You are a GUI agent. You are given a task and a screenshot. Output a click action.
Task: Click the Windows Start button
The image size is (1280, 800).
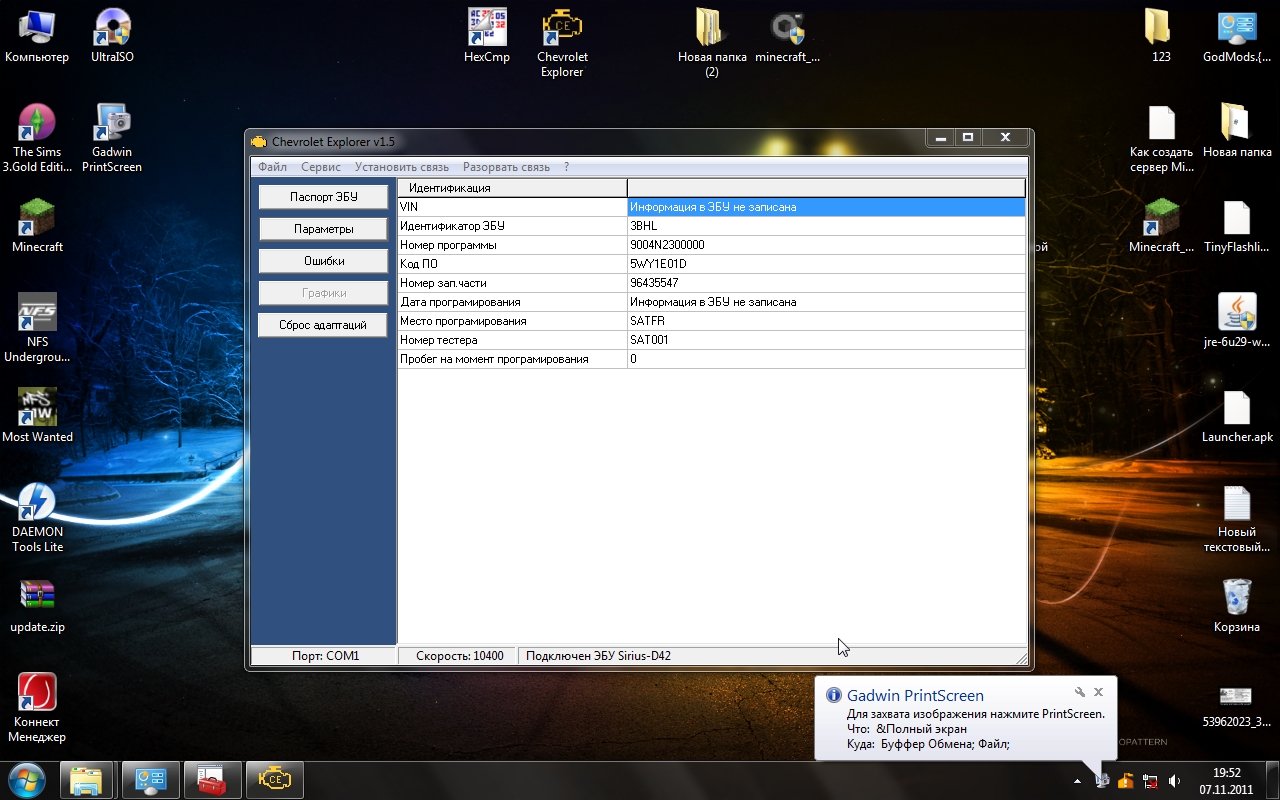click(26, 779)
